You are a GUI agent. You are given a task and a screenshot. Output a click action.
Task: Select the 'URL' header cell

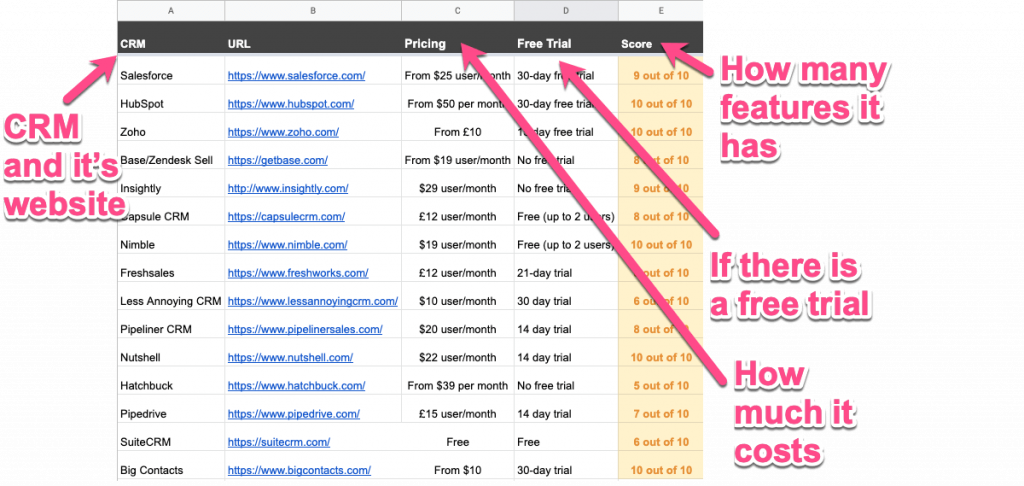pos(313,37)
